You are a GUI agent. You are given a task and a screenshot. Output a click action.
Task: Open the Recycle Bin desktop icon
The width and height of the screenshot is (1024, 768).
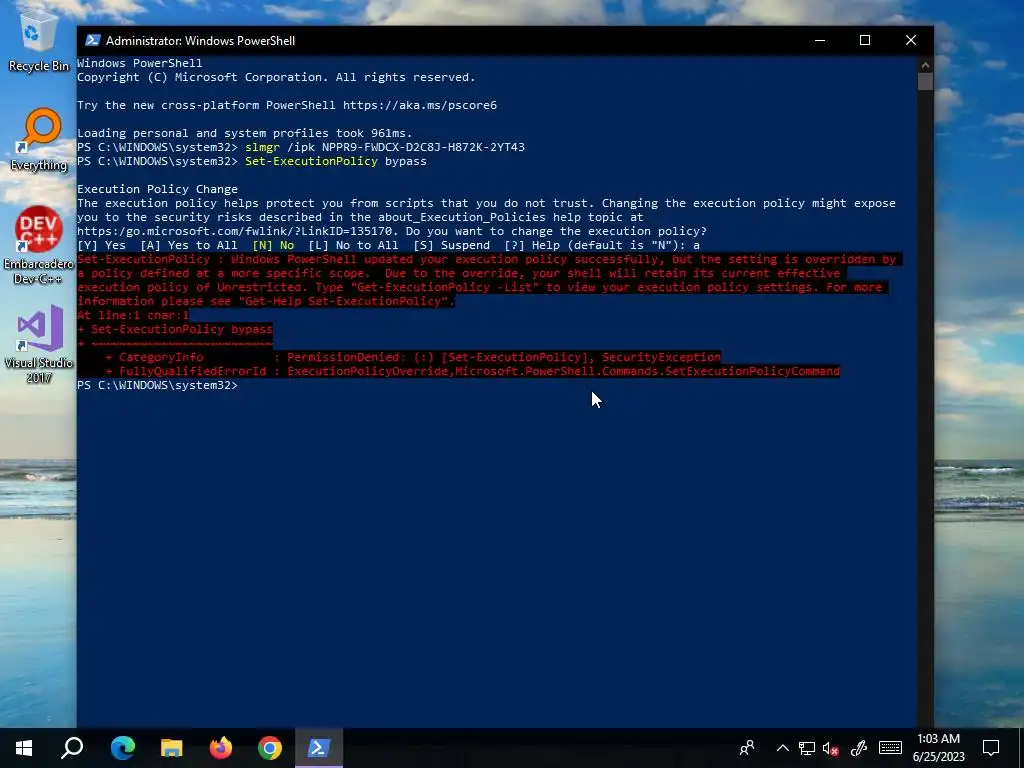38,40
